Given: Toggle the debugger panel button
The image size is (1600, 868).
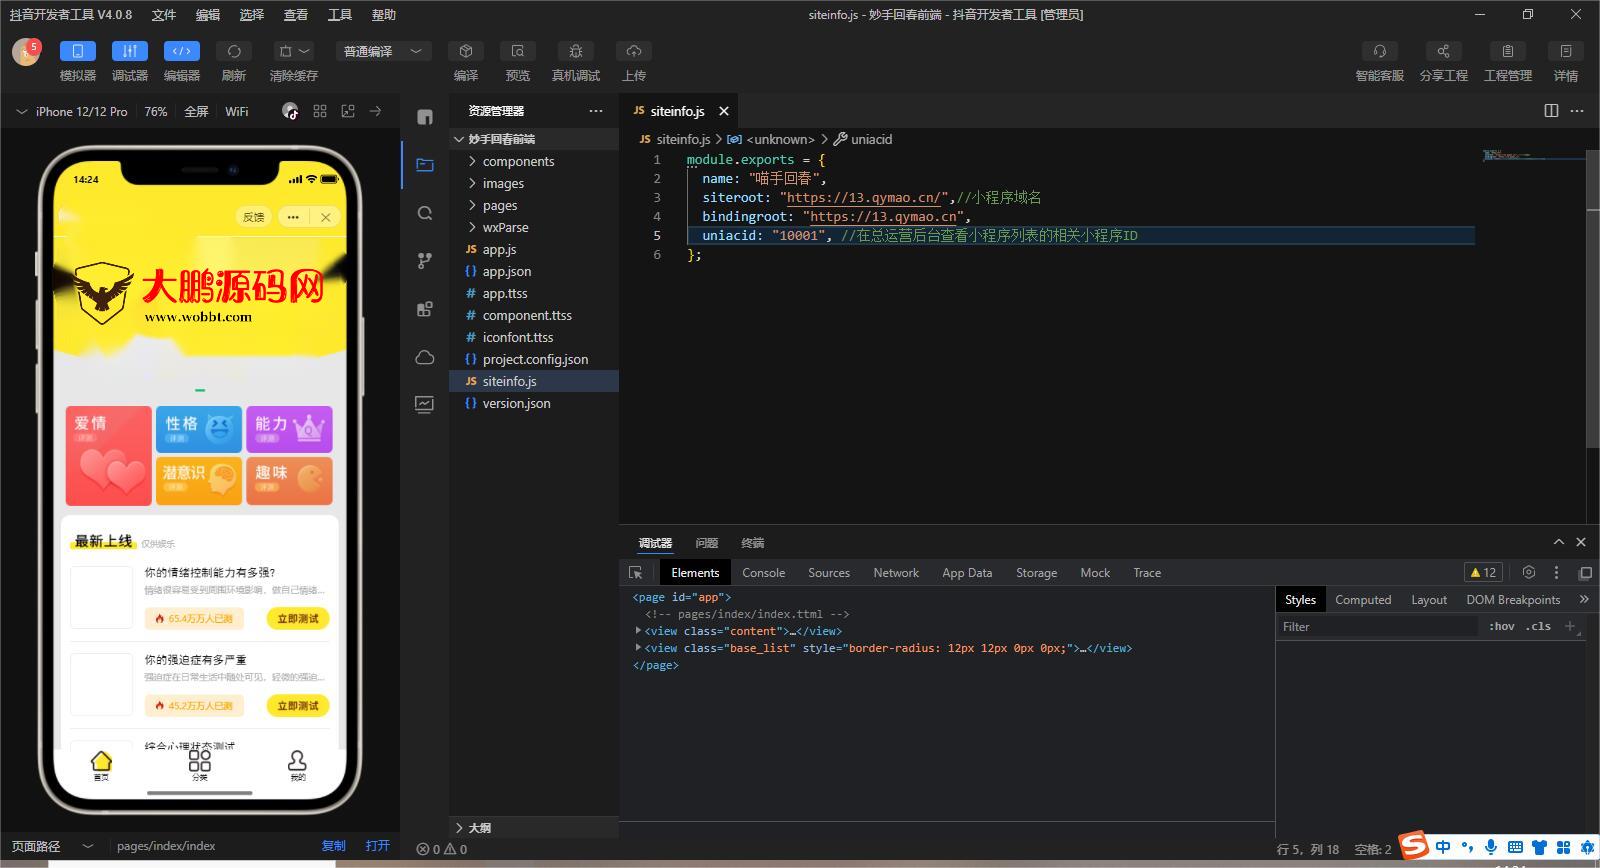Looking at the screenshot, I should tap(130, 51).
